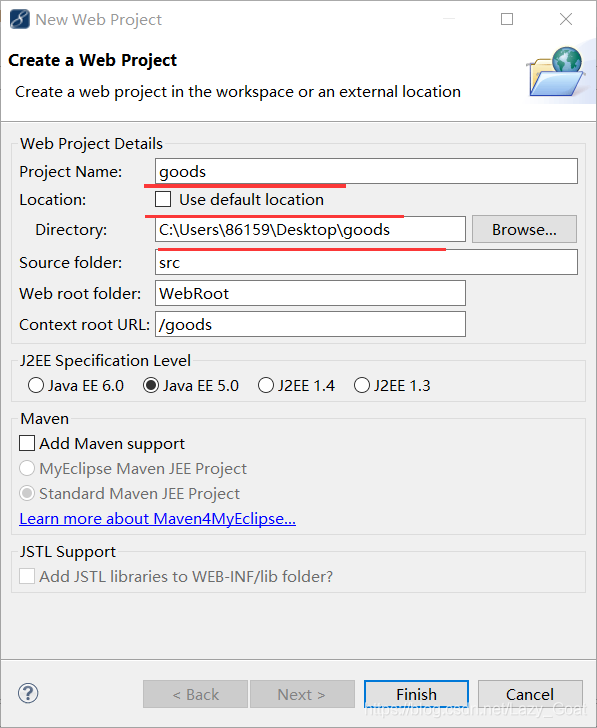597x728 pixels.
Task: Click the Source folder field
Action: [x=366, y=262]
